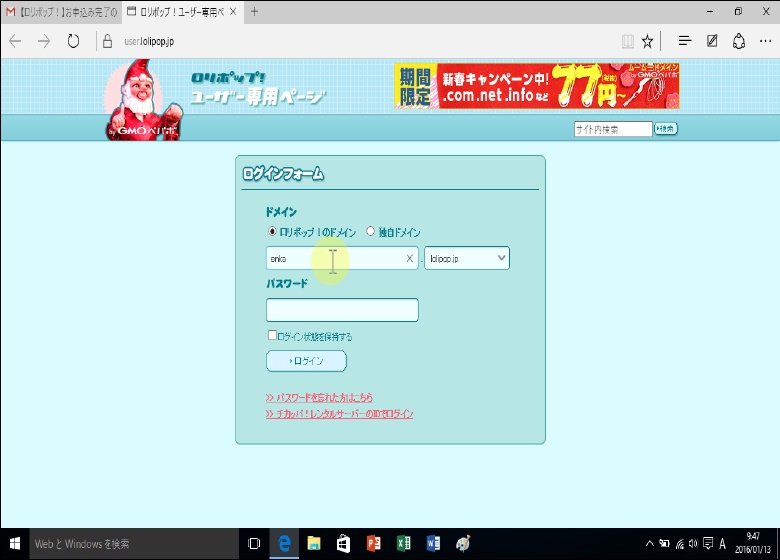Click the padlock icon in address bar
The height and width of the screenshot is (560, 780).
click(107, 41)
